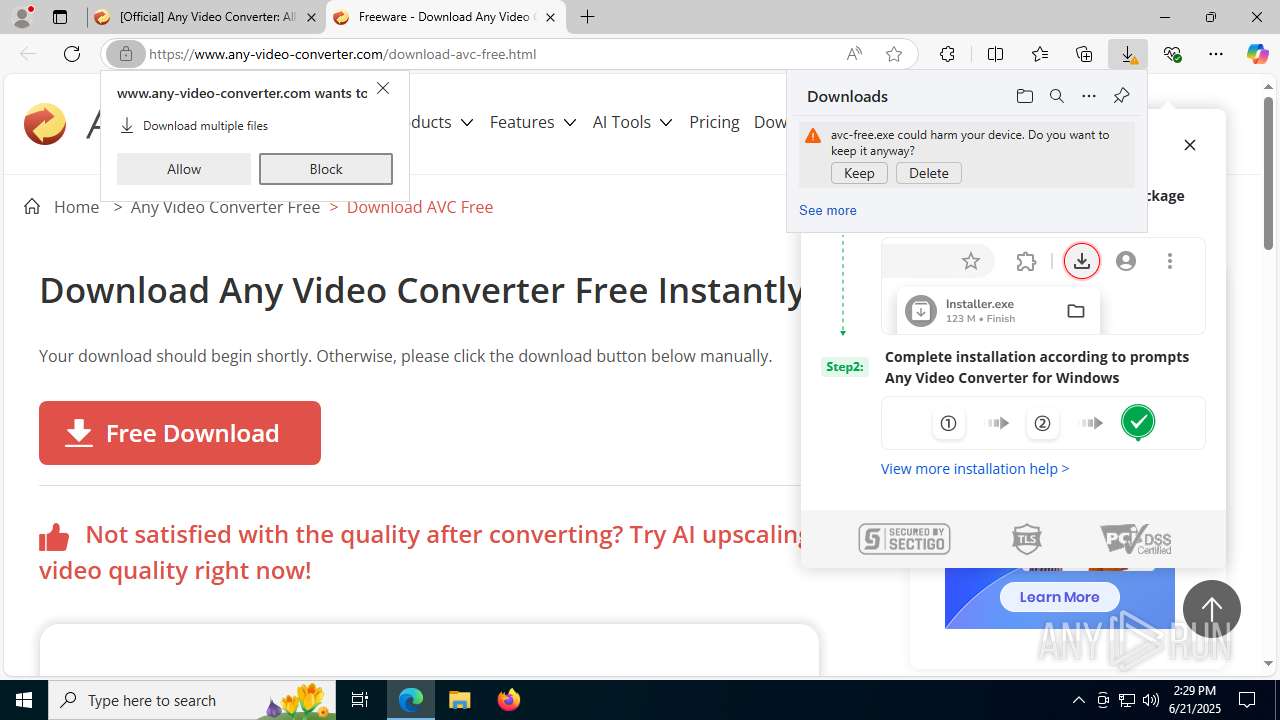Screen dimensions: 1280x720
Task: Open the network tray icon
Action: pos(1127,700)
